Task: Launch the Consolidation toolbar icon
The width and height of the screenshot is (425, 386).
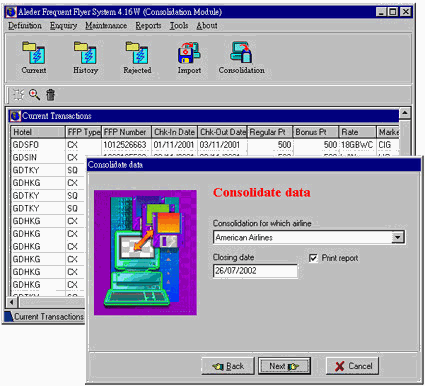Action: [241, 53]
